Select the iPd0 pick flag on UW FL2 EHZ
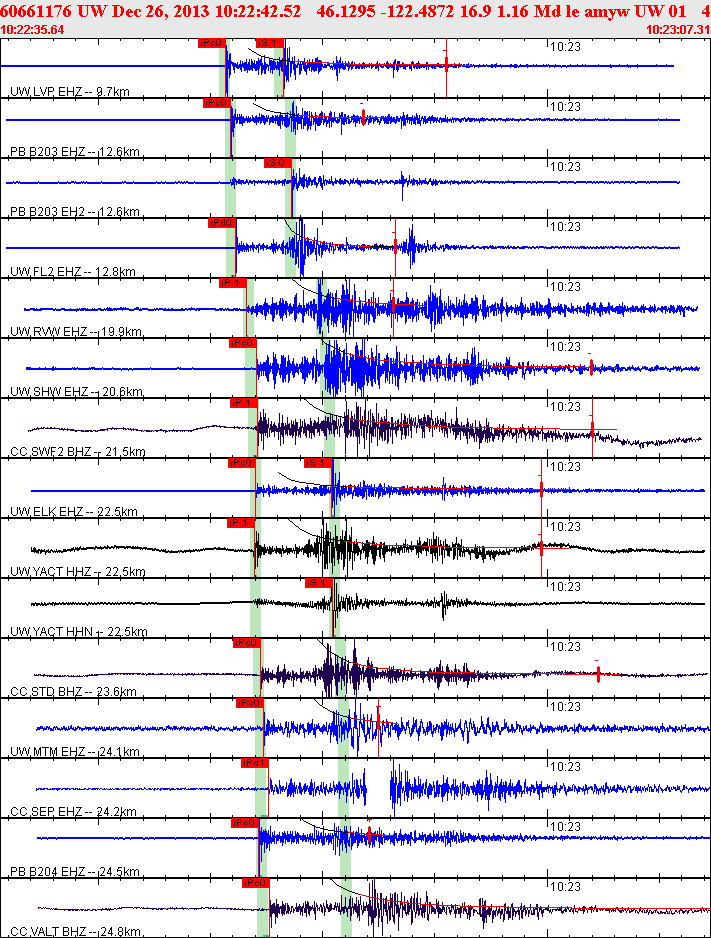Image resolution: width=711 pixels, height=938 pixels. tap(221, 223)
